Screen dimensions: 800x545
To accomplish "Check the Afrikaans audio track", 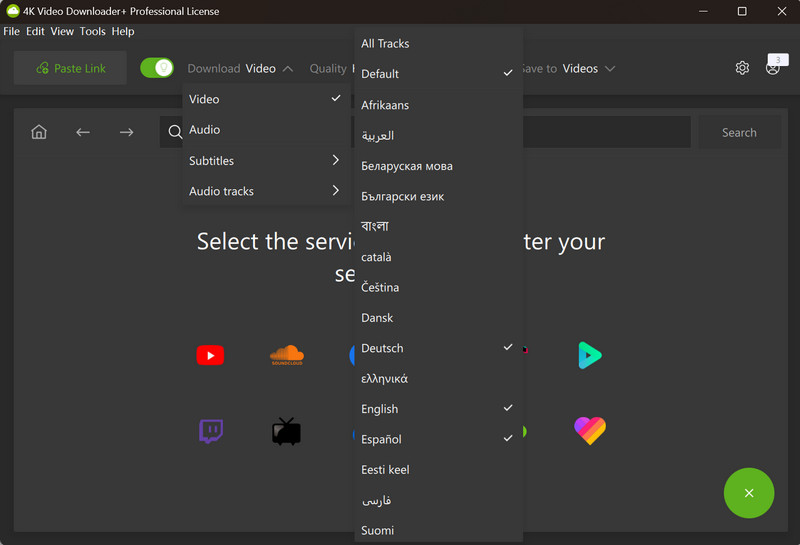I will click(438, 105).
